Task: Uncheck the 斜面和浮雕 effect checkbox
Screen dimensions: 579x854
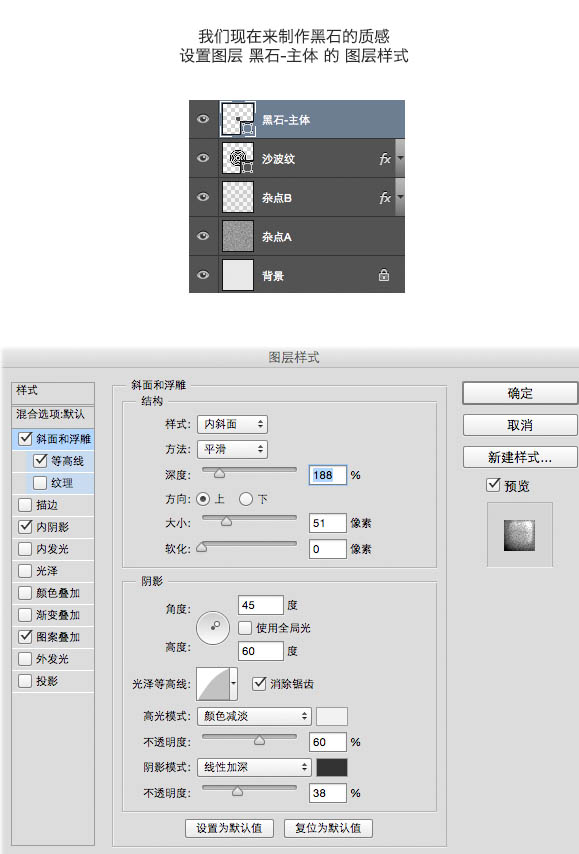Action: (25, 438)
